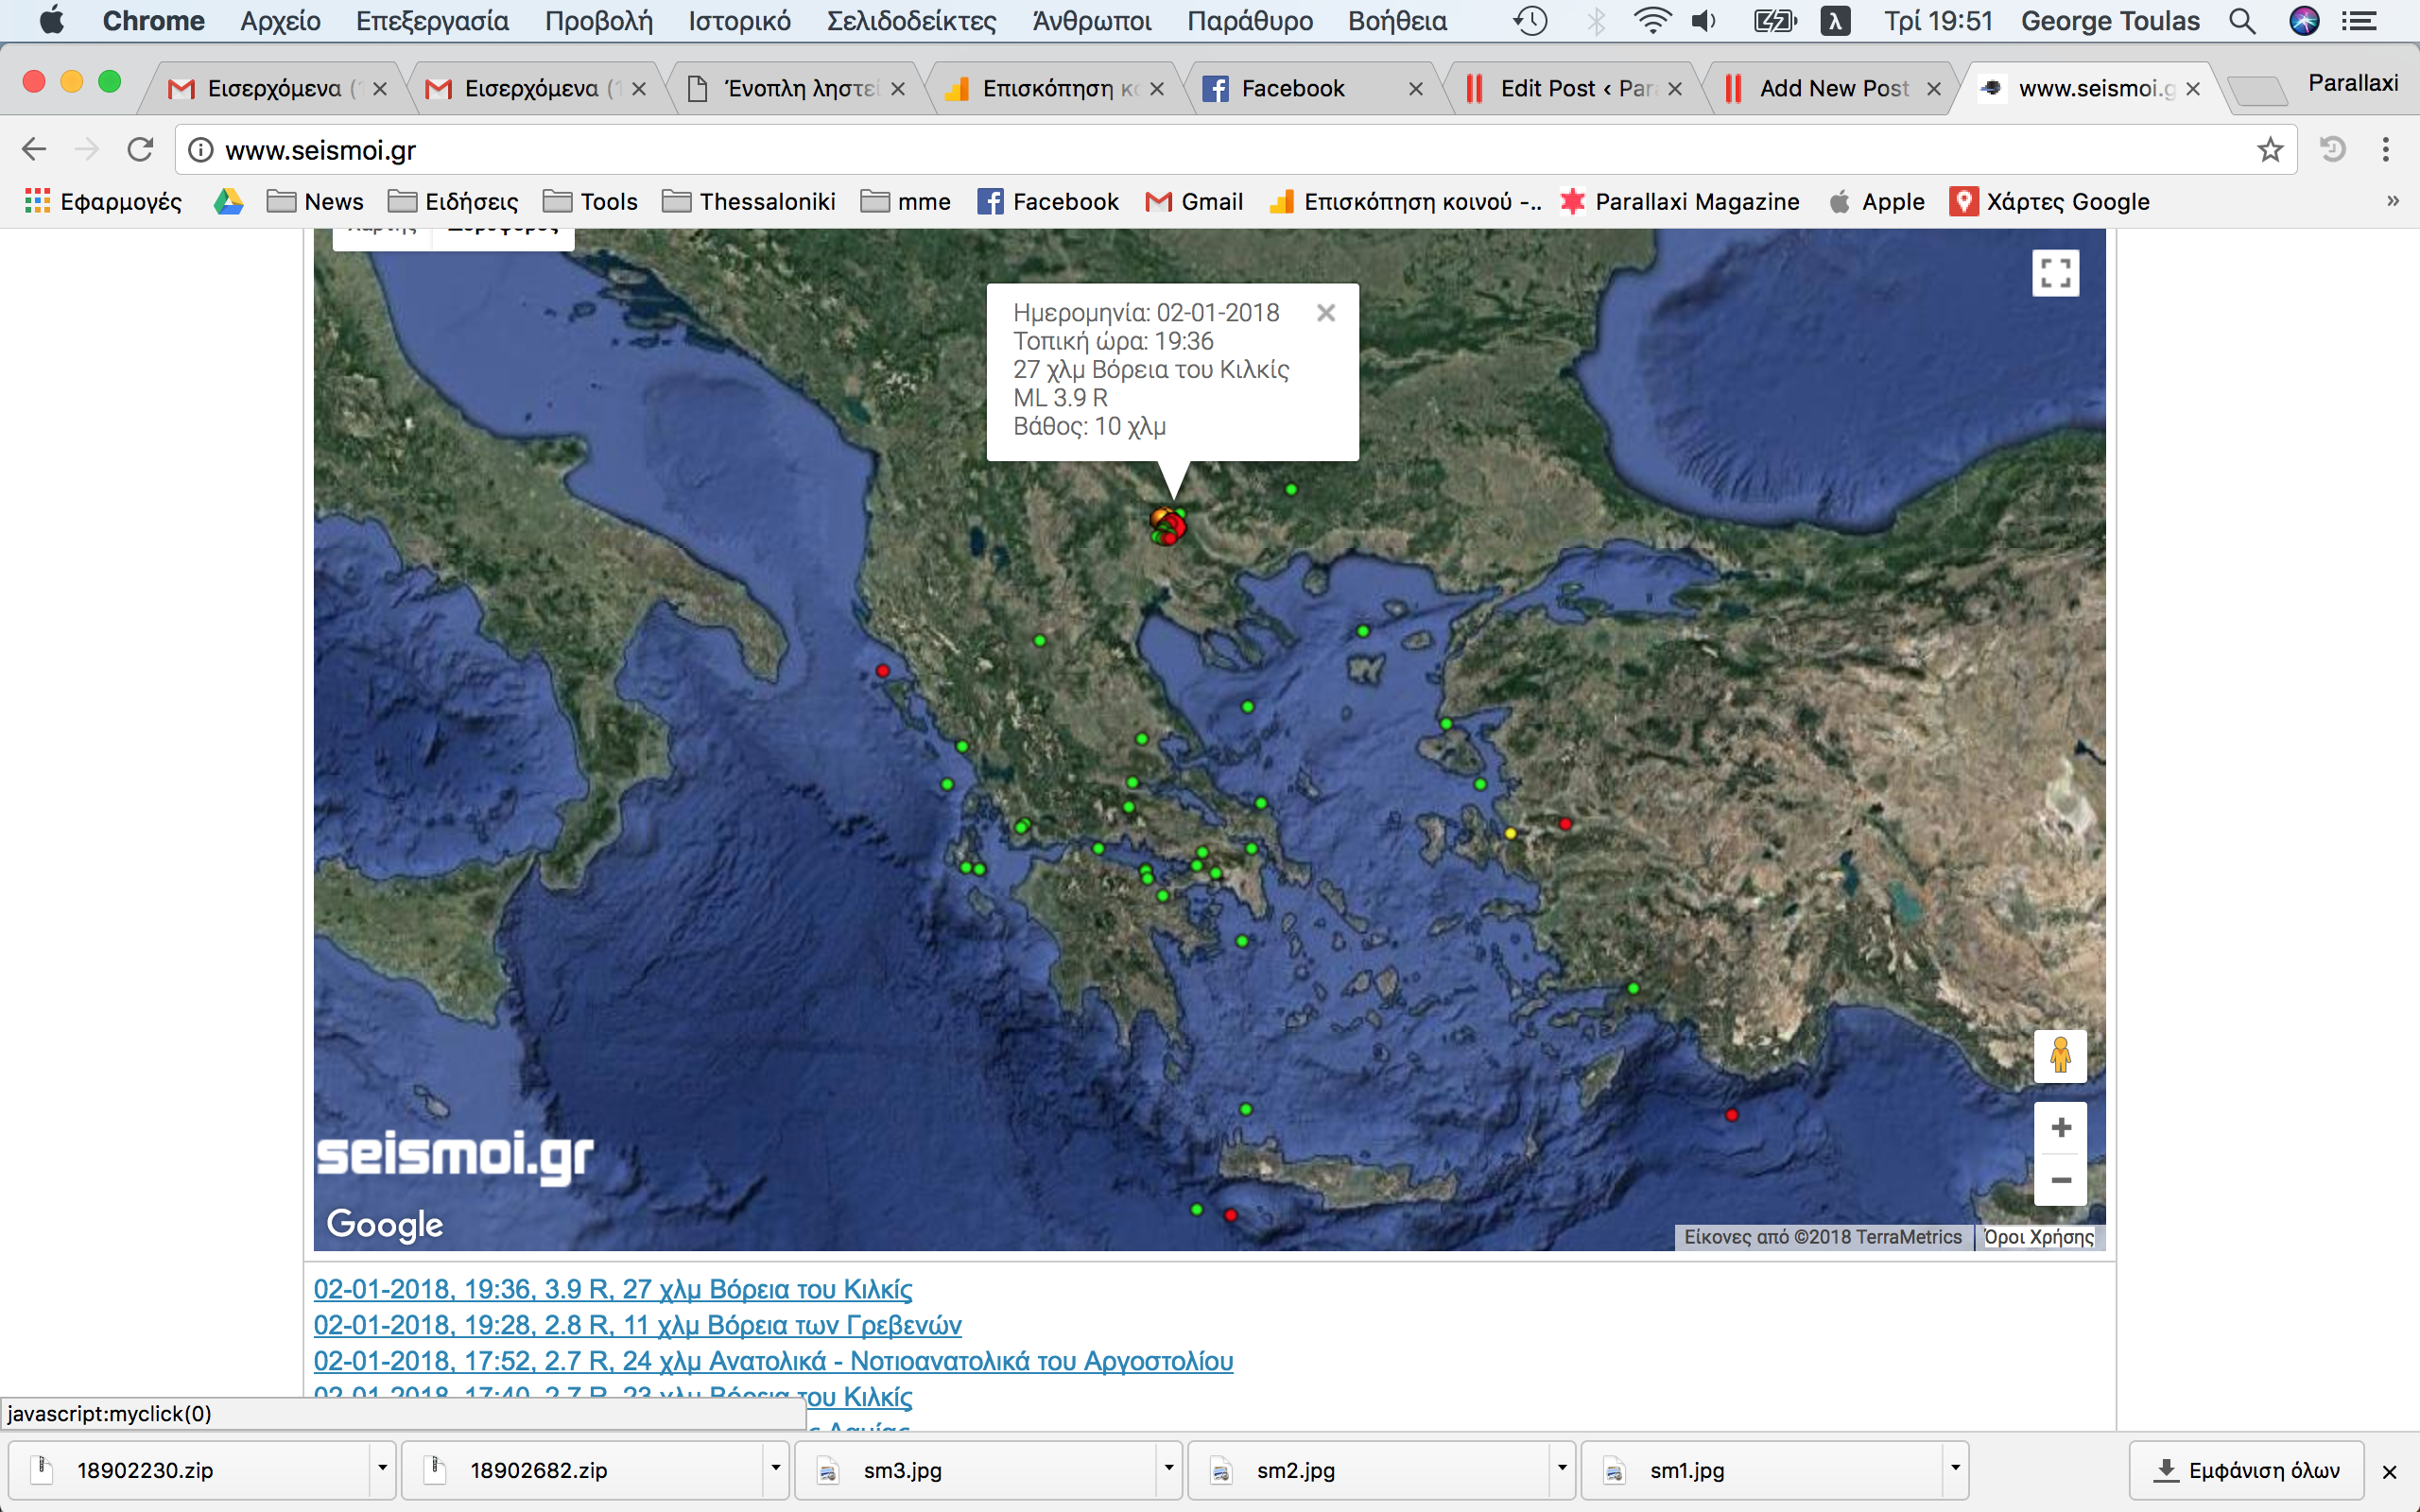Screen dimensions: 2420x1512
Task: Open Chrome three-dot menu
Action: 2385,150
